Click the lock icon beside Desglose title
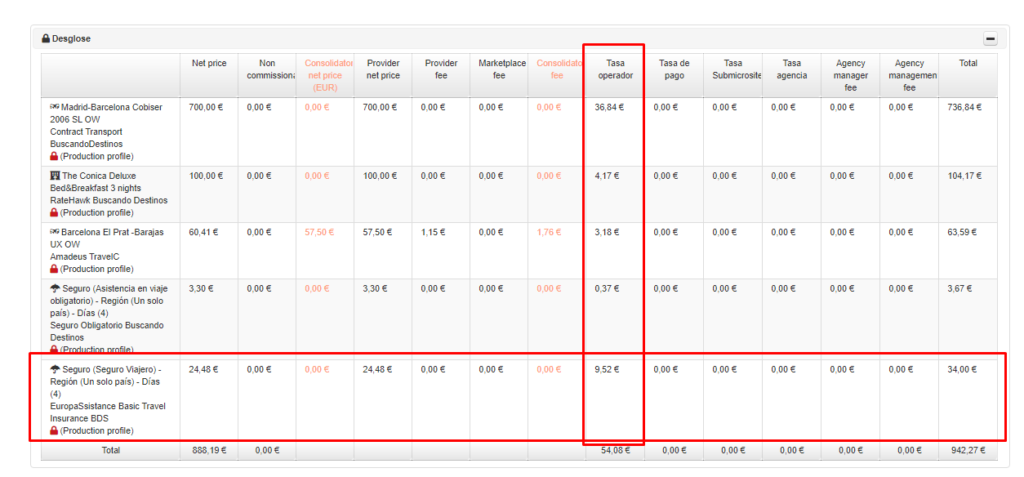 coord(46,39)
